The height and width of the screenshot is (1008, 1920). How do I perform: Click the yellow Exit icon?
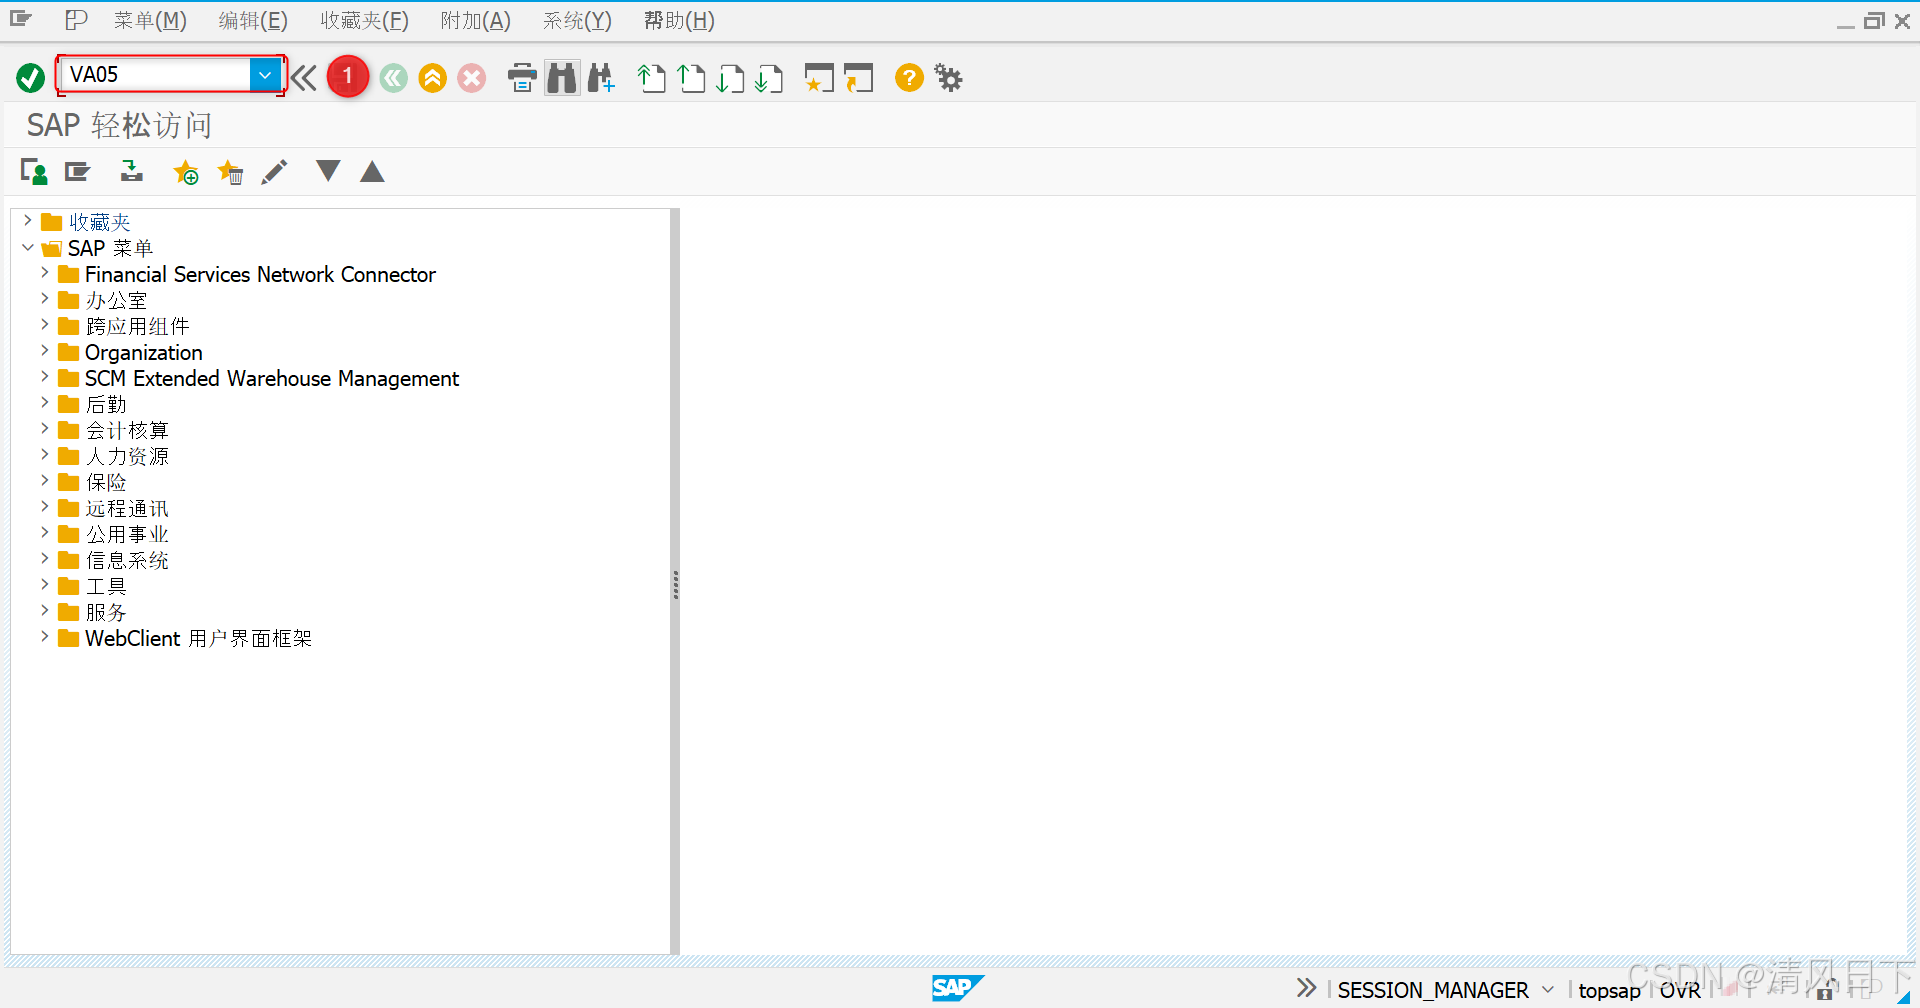coord(433,78)
